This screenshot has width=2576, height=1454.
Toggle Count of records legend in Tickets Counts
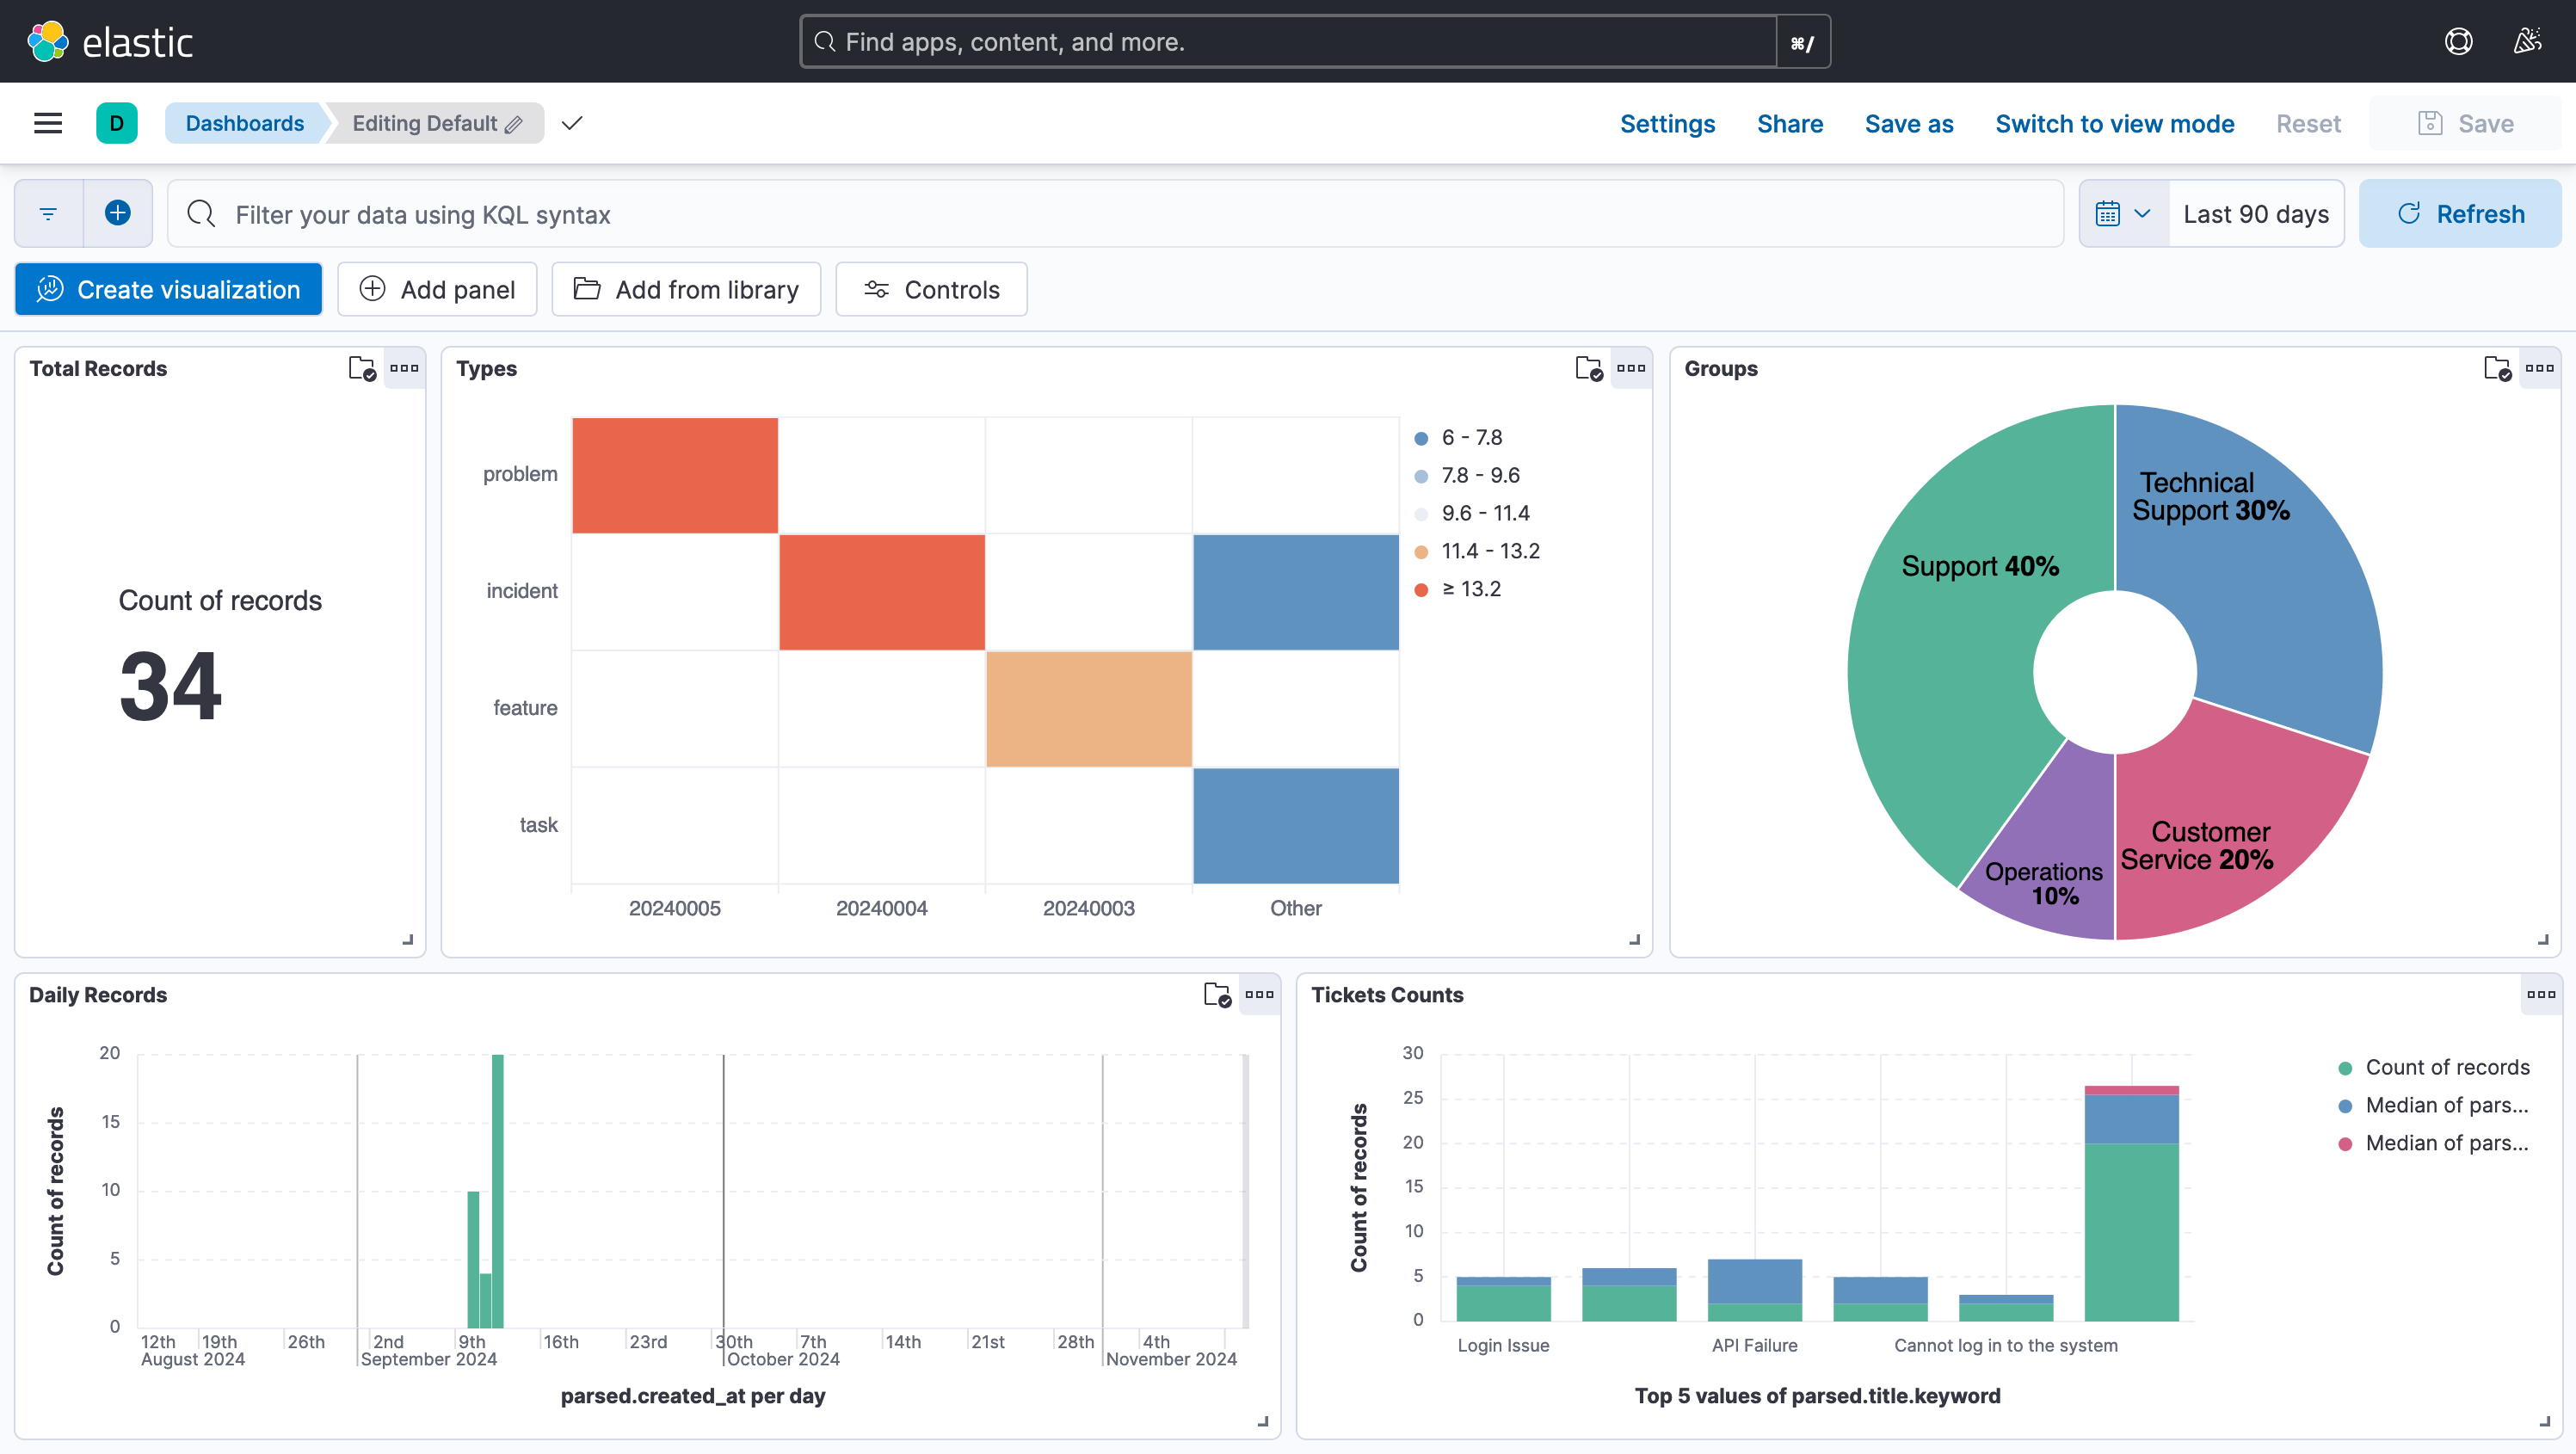point(2434,1067)
